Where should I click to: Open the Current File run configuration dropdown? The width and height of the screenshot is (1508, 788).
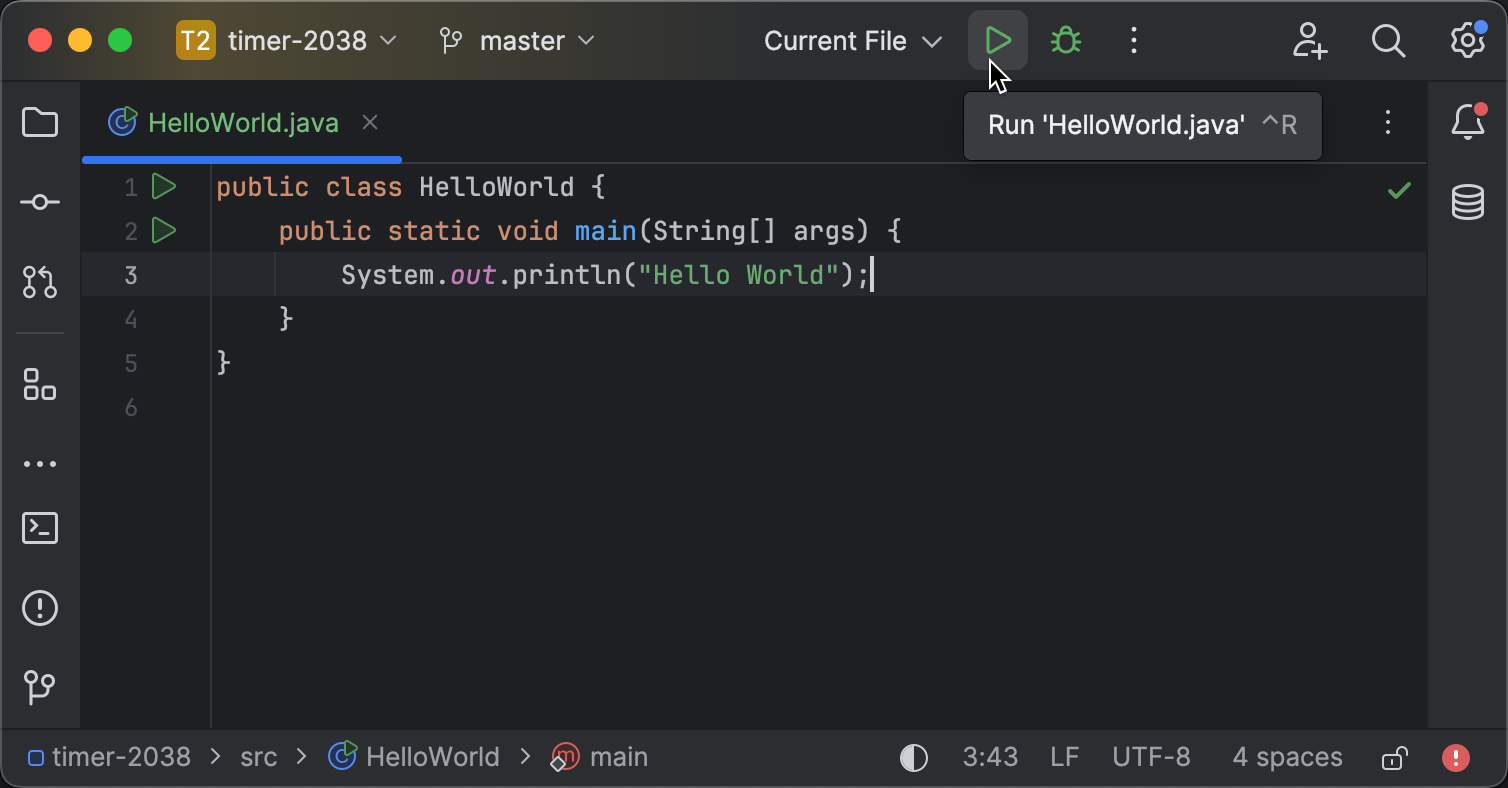click(x=851, y=41)
